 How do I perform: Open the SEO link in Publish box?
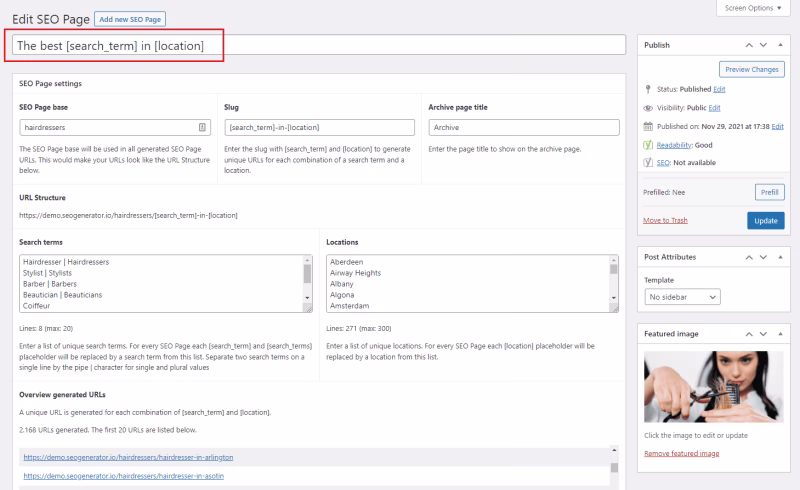pyautogui.click(x=663, y=162)
